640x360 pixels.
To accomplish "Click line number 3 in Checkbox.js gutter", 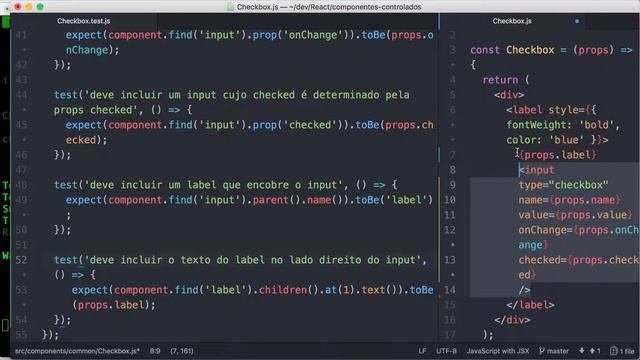I will click(452, 50).
